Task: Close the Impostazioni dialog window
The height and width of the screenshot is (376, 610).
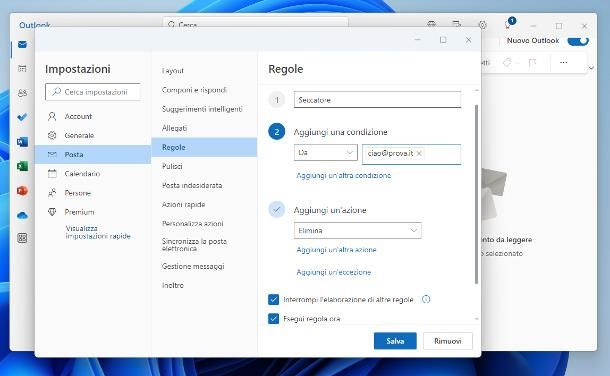Action: [468, 40]
